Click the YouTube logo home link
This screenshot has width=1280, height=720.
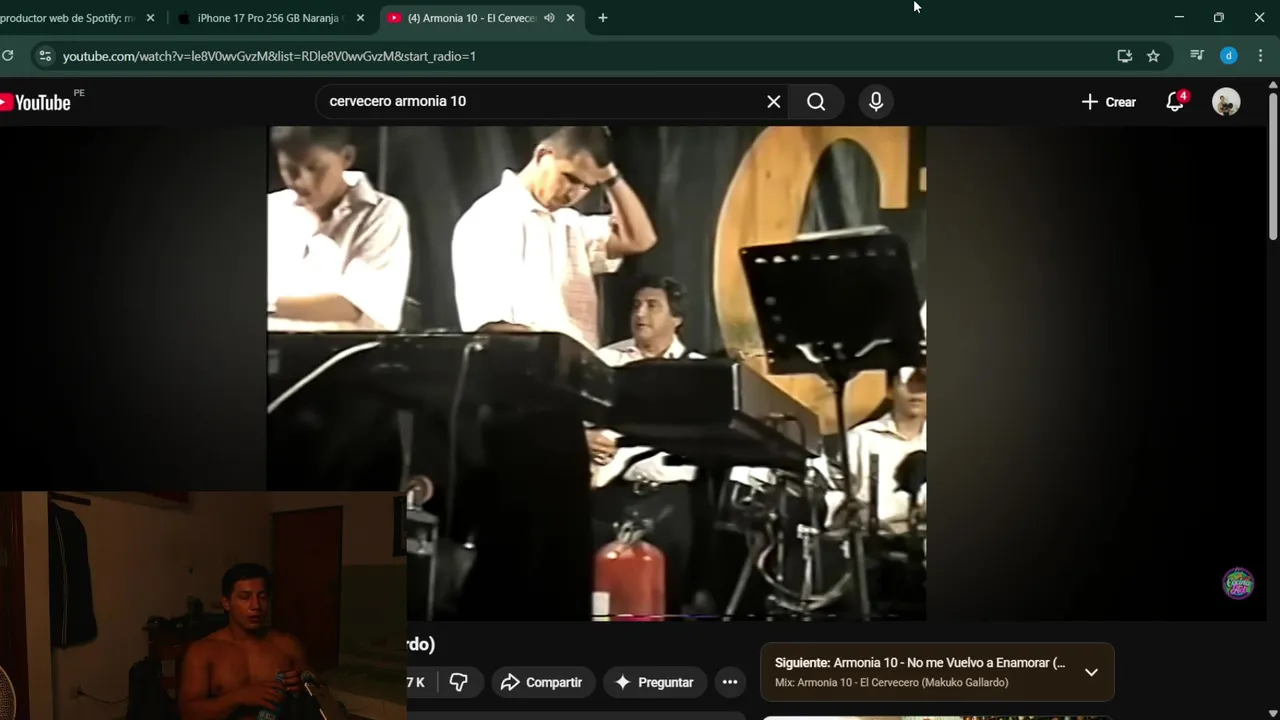36,102
